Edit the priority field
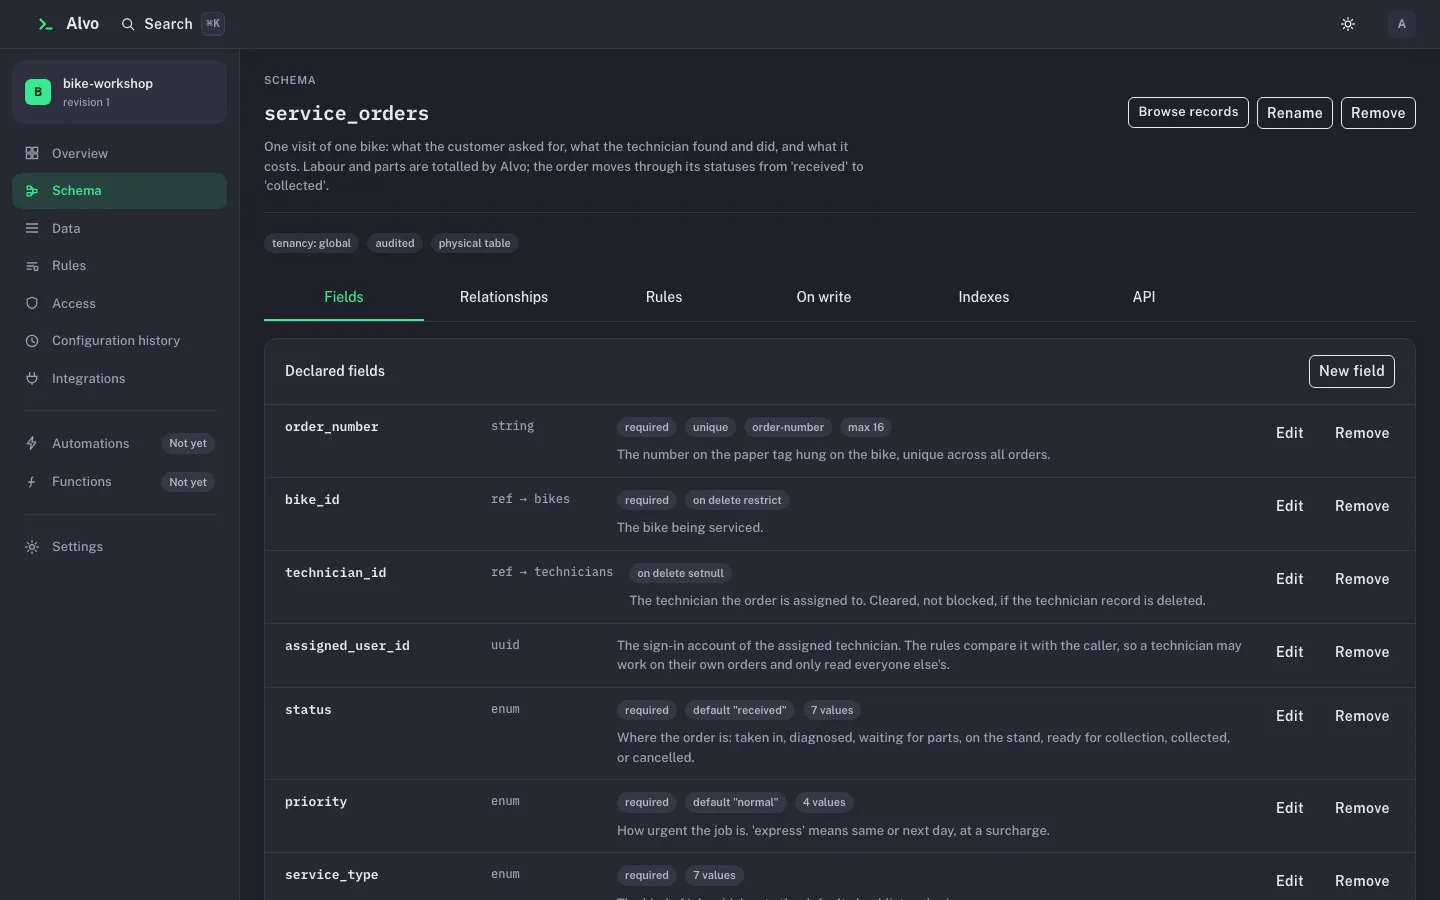 pyautogui.click(x=1290, y=808)
